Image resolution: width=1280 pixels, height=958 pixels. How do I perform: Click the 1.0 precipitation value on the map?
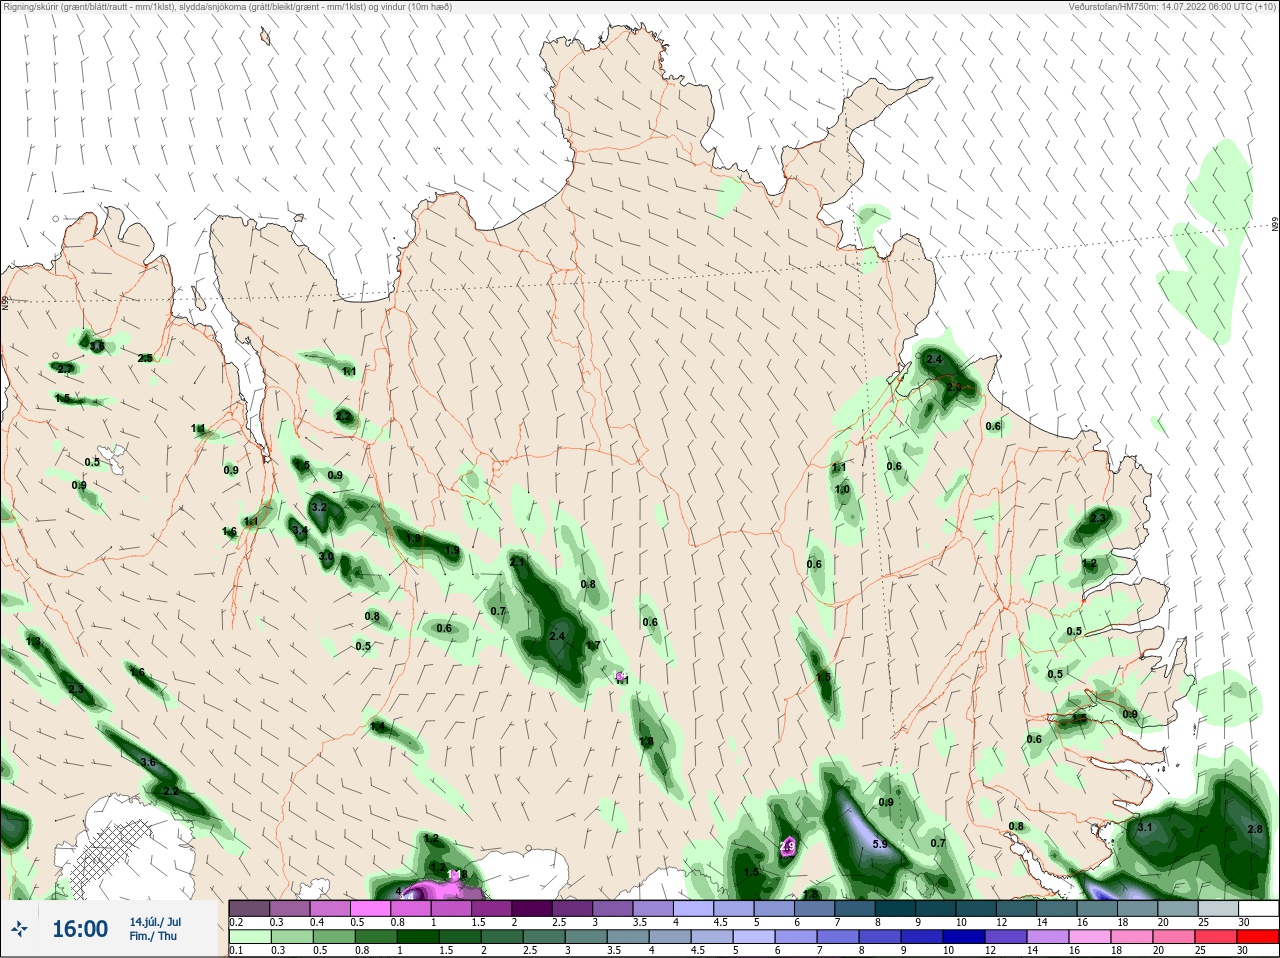[x=842, y=489]
